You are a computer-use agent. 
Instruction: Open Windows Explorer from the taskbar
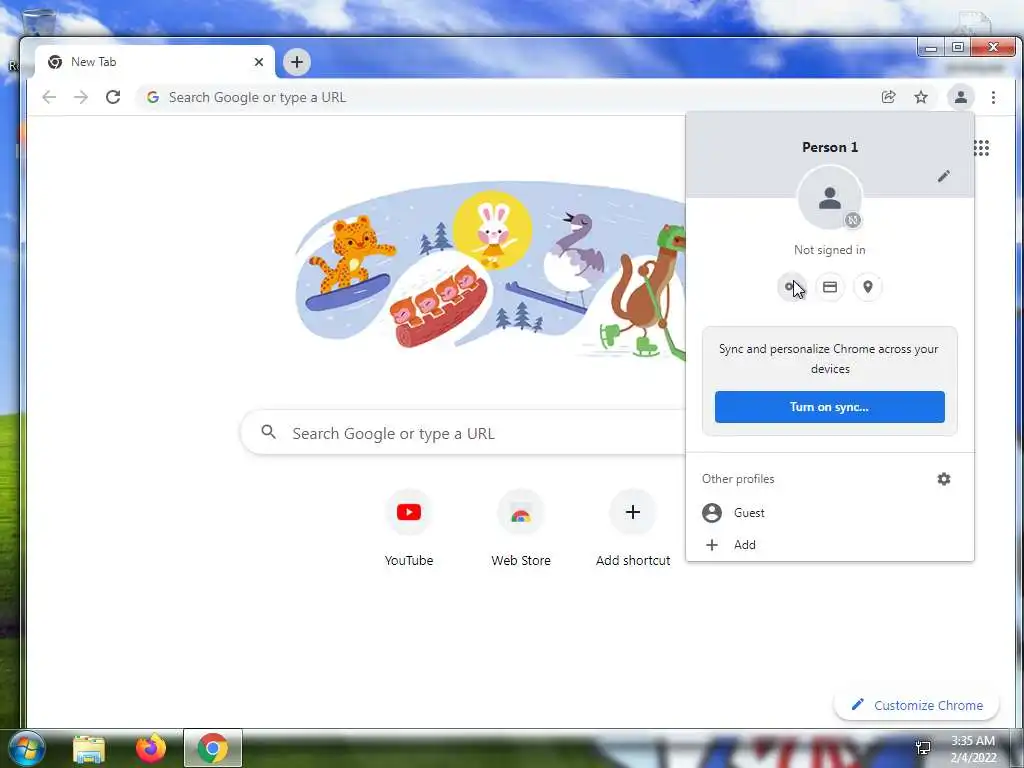click(89, 748)
